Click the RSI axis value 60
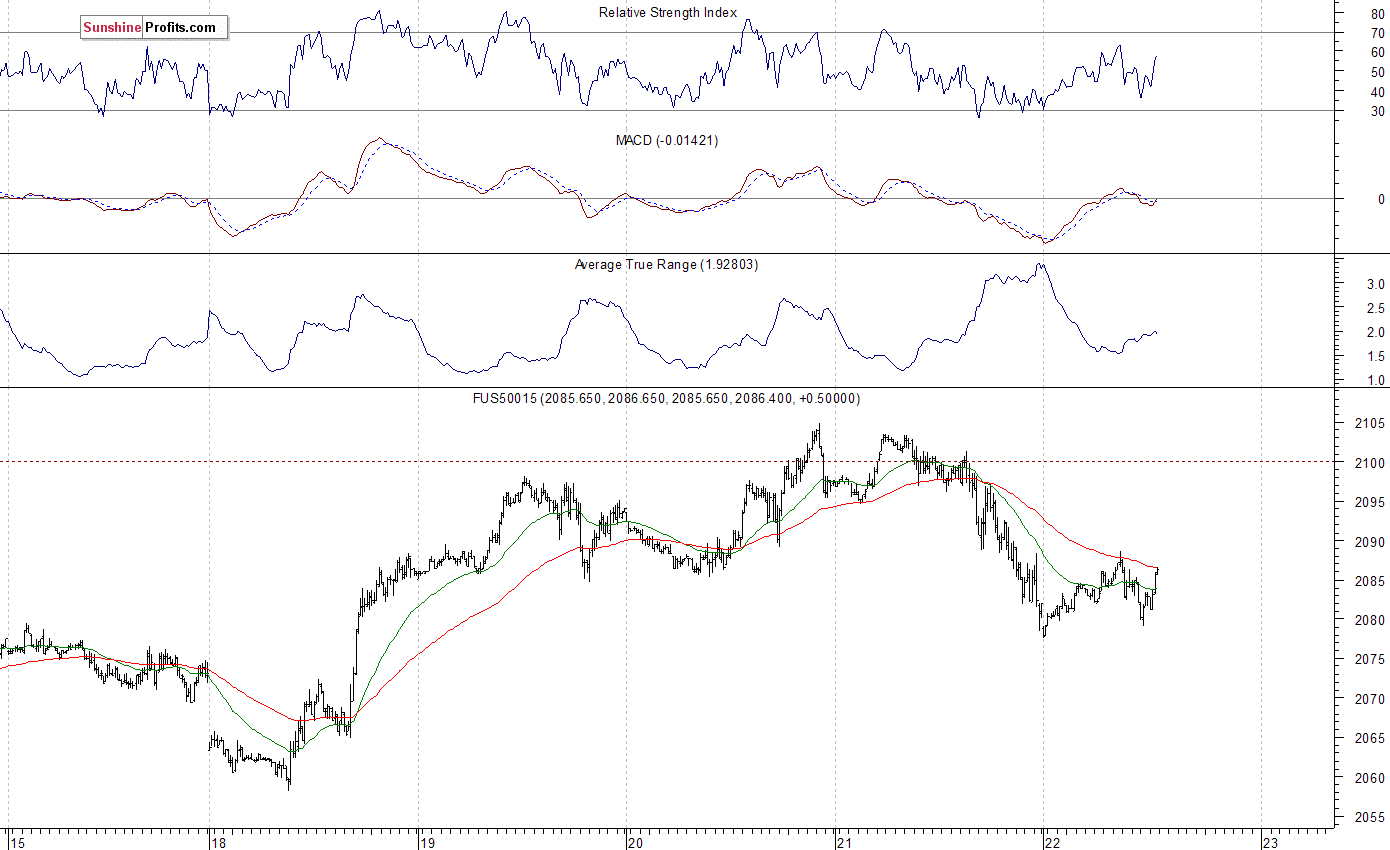Image resolution: width=1390 pixels, height=850 pixels. (x=1378, y=53)
